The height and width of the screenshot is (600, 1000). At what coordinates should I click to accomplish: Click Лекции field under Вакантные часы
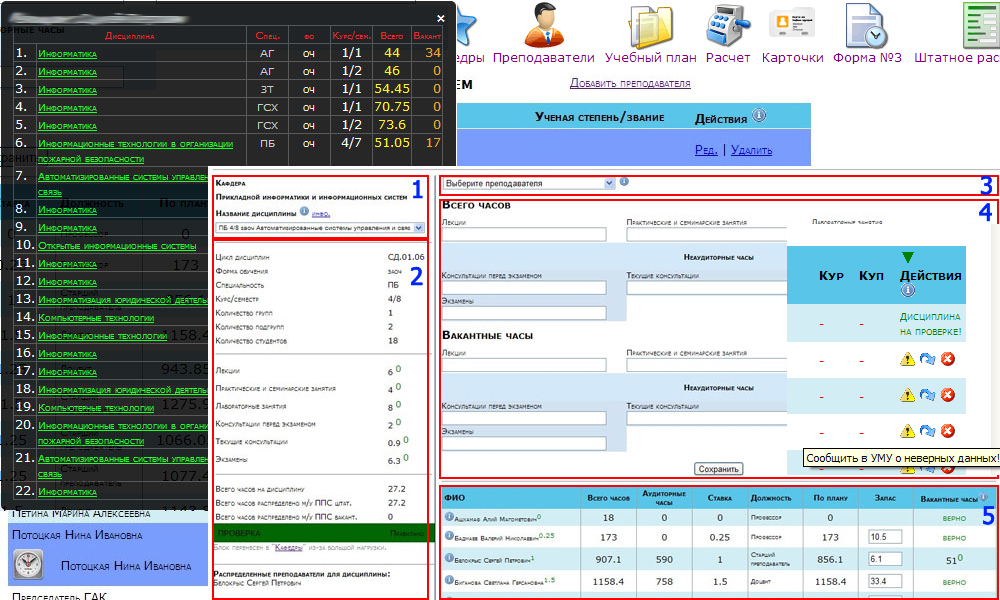click(x=524, y=365)
